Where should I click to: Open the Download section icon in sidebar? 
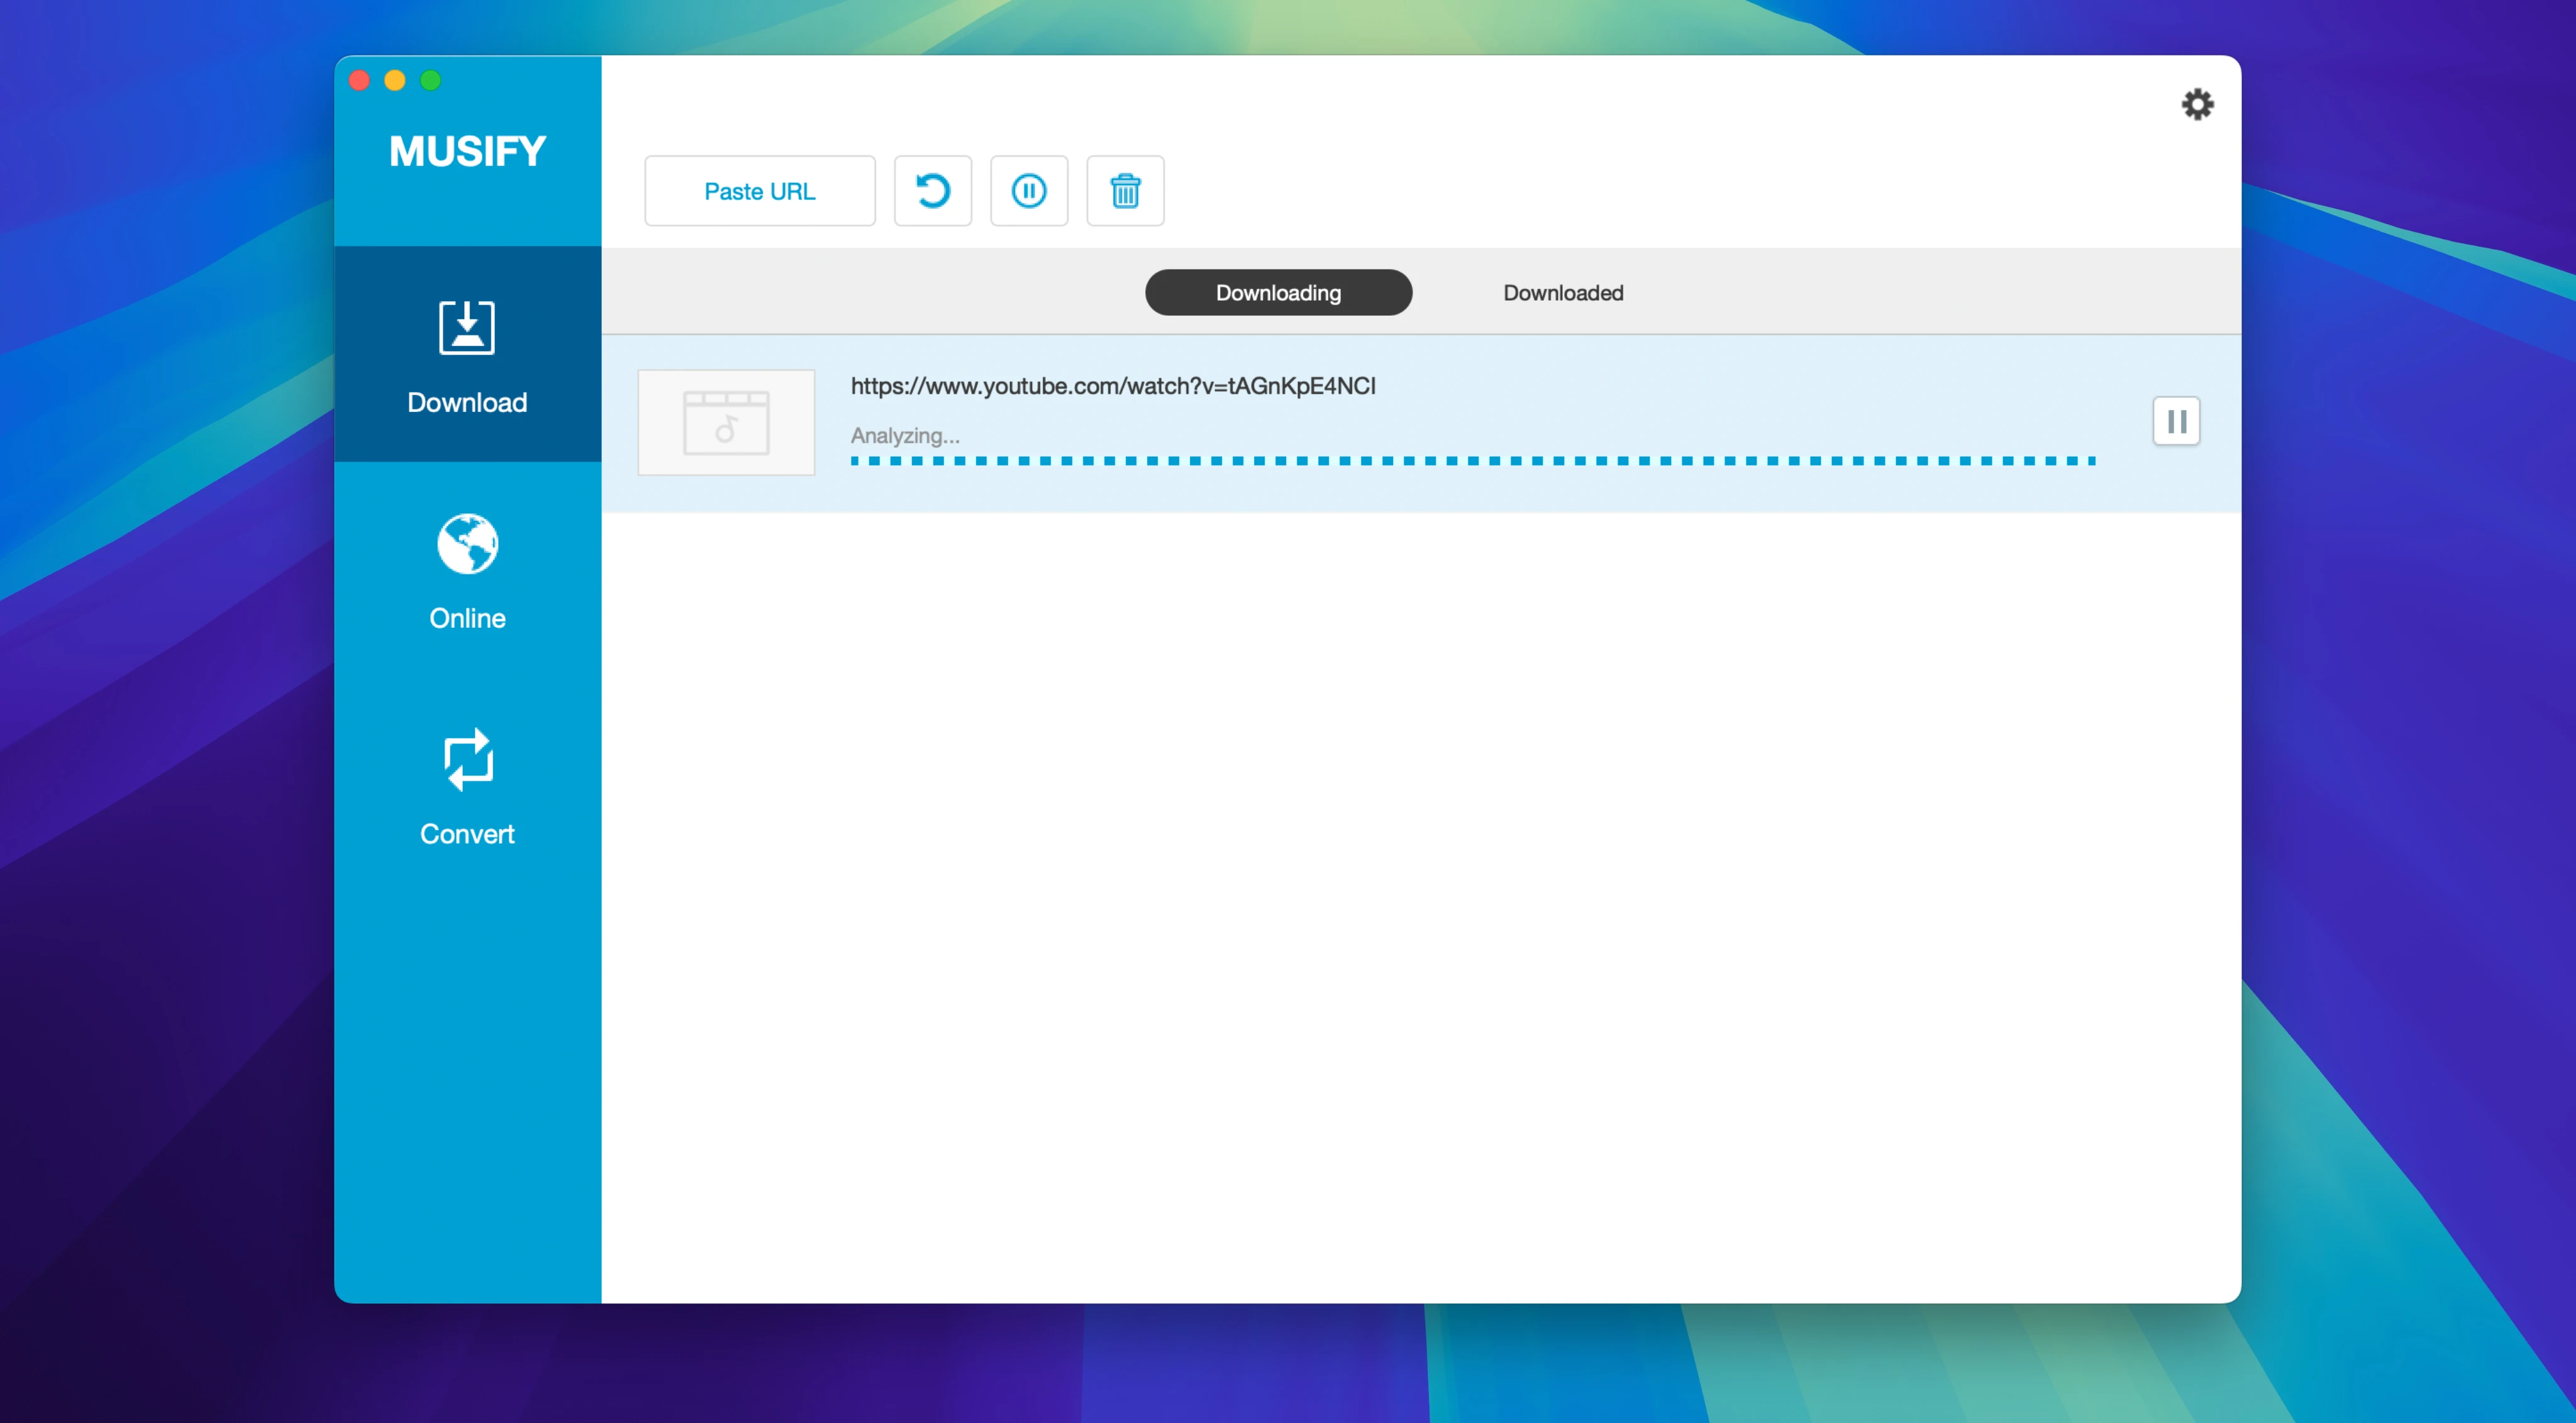point(467,328)
